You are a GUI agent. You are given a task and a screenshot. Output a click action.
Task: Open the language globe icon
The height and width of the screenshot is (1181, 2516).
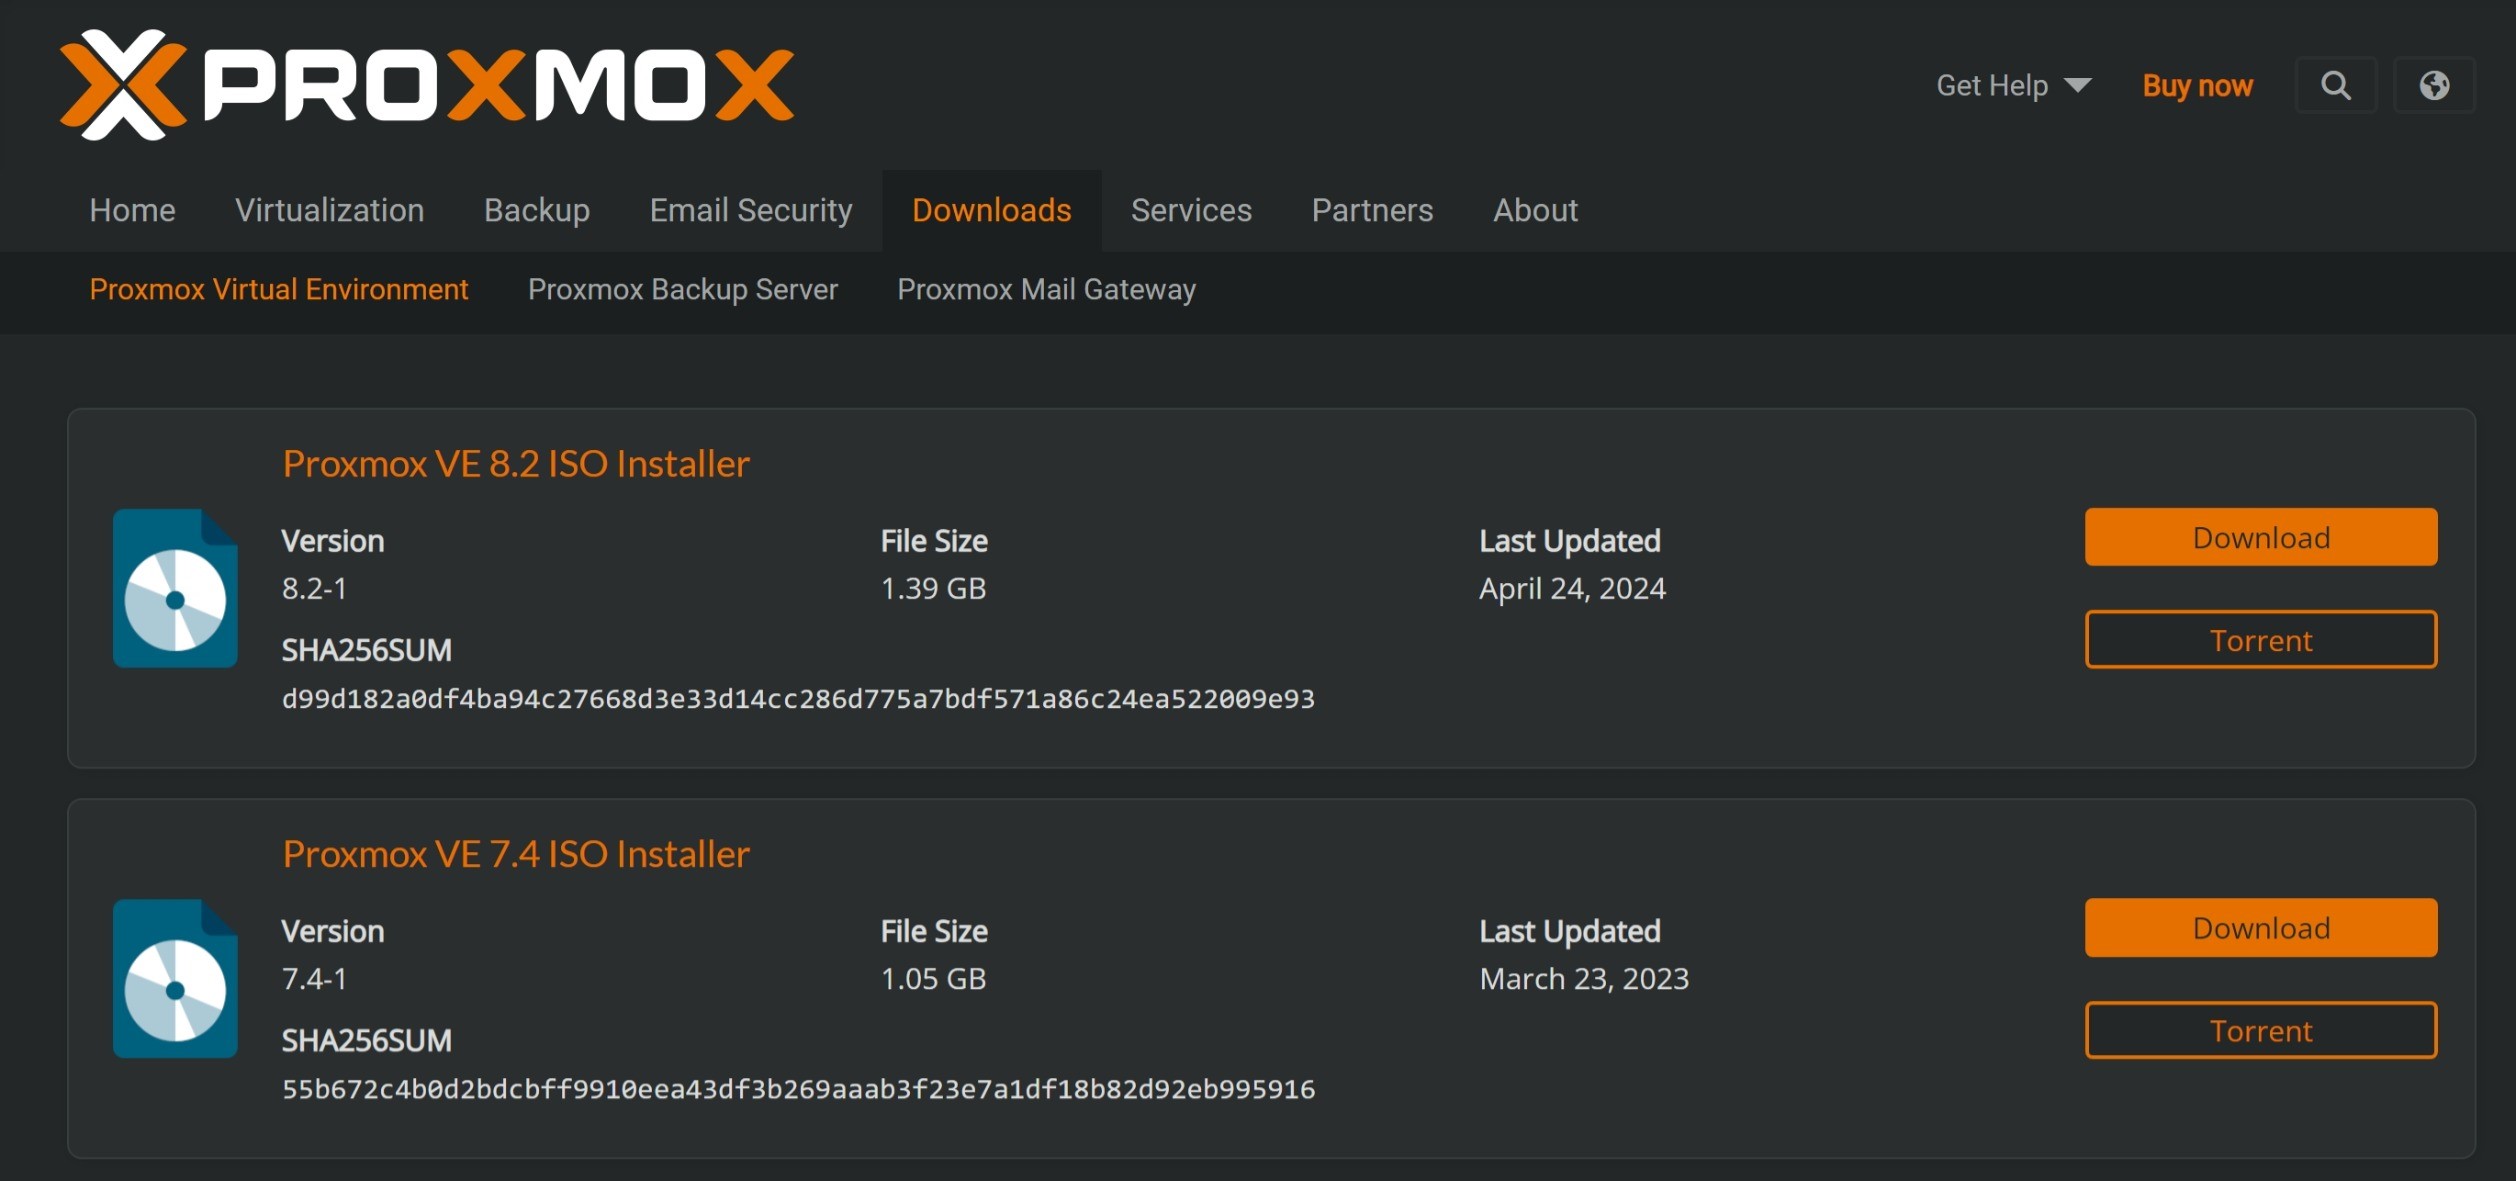[2434, 85]
